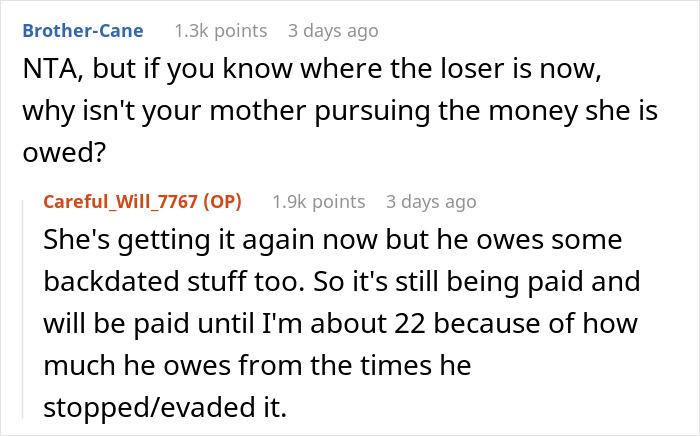The image size is (700, 436).
Task: Click the 1.9k points score
Action: tap(319, 202)
